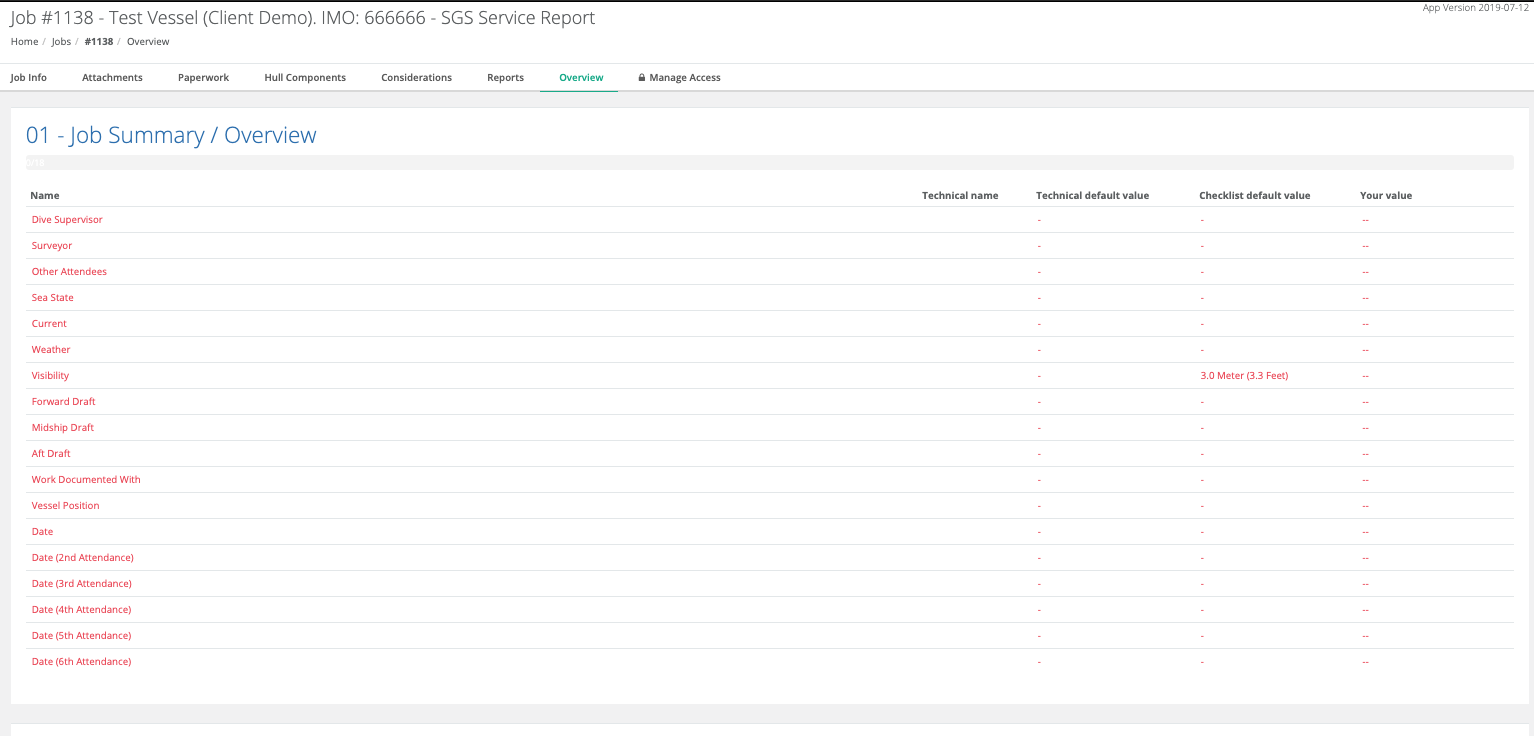This screenshot has width=1534, height=736.
Task: Click the Date (2nd Attendance) link
Action: (82, 557)
